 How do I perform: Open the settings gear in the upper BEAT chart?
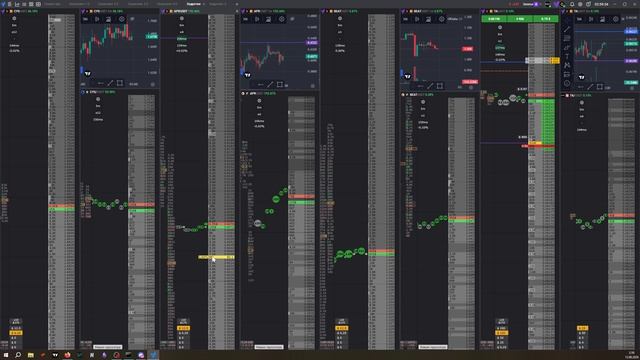point(442,19)
